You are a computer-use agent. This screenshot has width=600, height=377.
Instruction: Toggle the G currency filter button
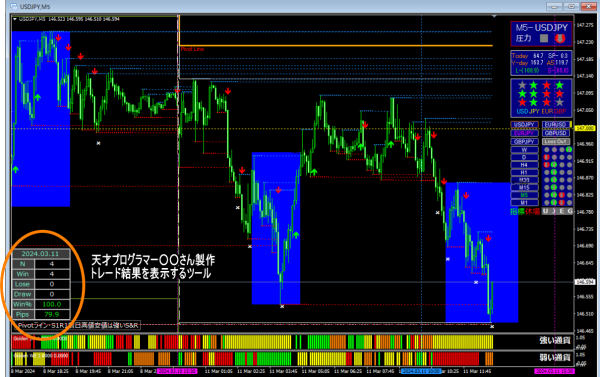(x=570, y=211)
